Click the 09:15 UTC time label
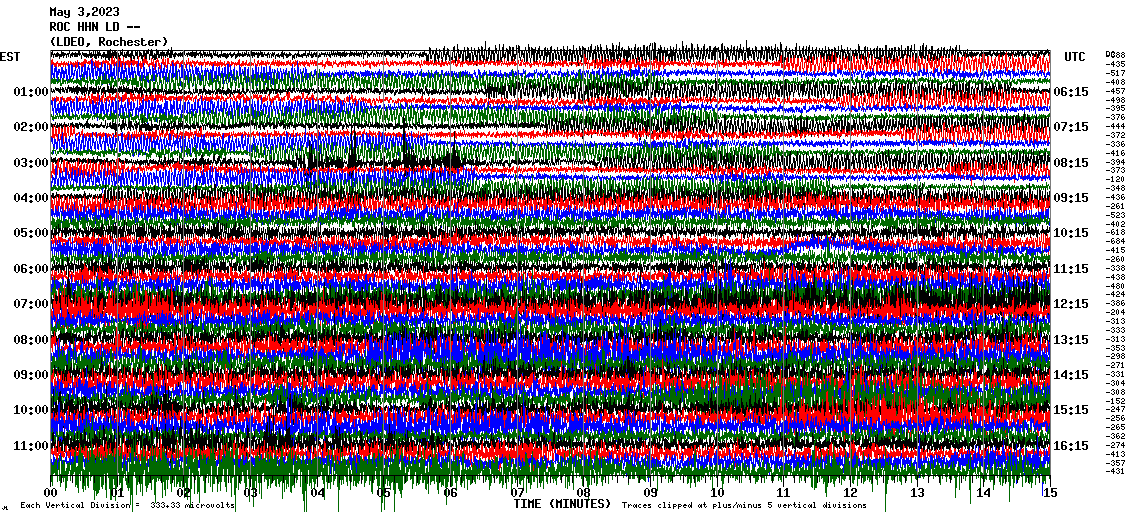Screen dimensions: 1130x519 (x=1071, y=198)
